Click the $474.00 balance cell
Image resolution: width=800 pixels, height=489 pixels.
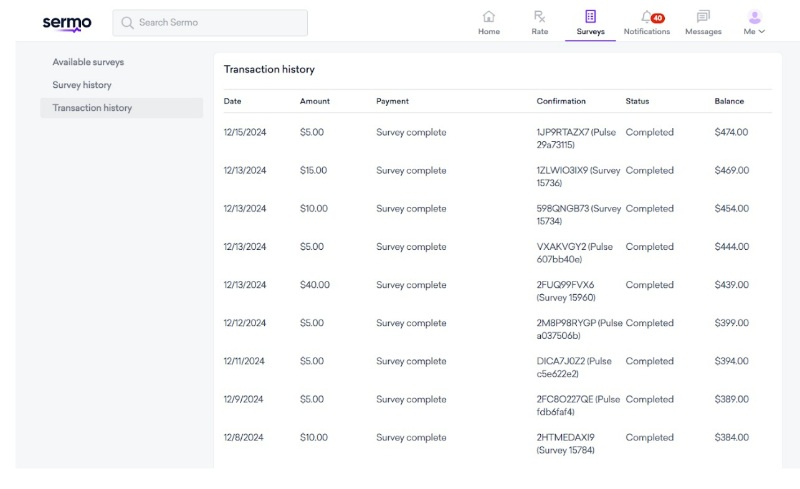(x=731, y=132)
